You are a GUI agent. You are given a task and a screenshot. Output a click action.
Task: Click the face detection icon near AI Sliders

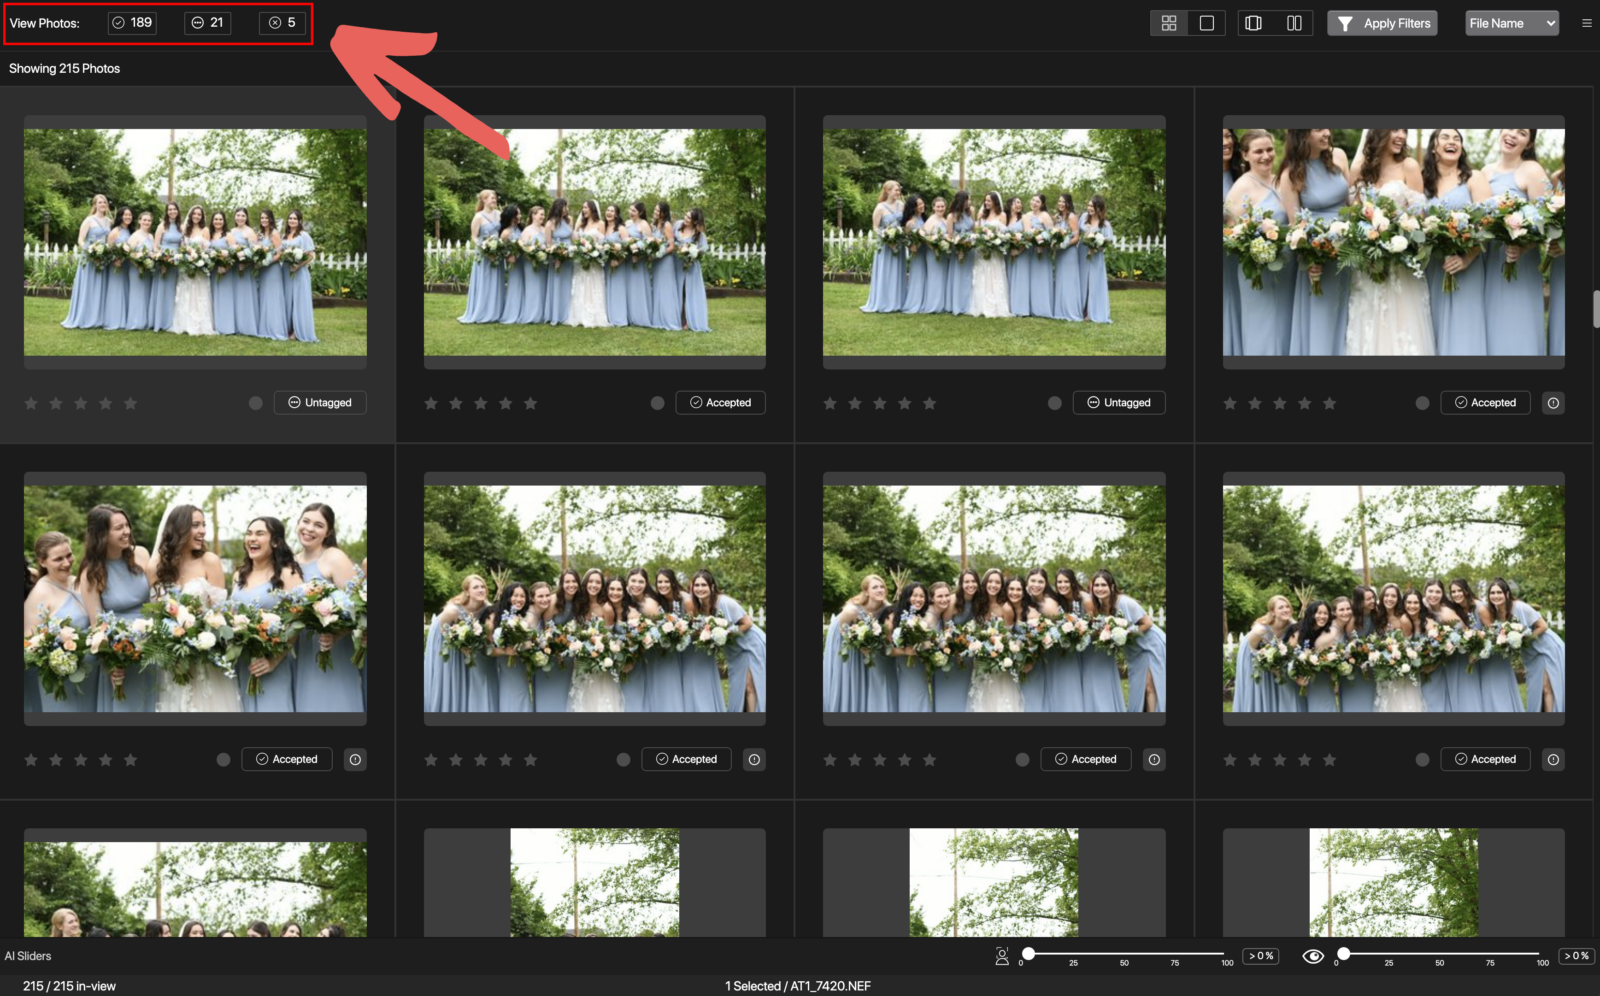coord(1003,956)
